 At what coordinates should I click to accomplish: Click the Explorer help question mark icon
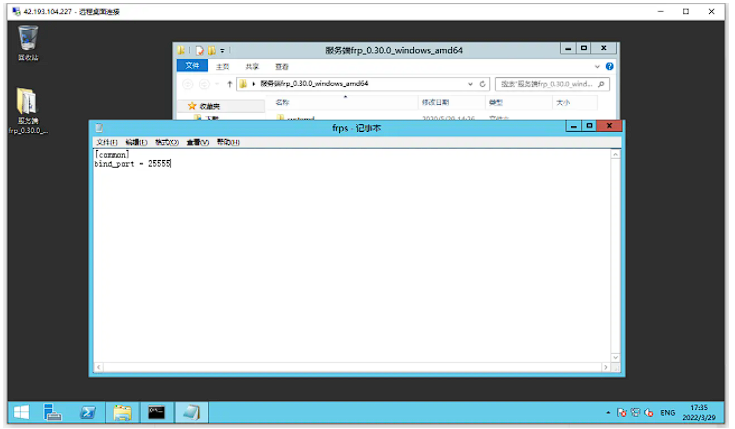(611, 65)
